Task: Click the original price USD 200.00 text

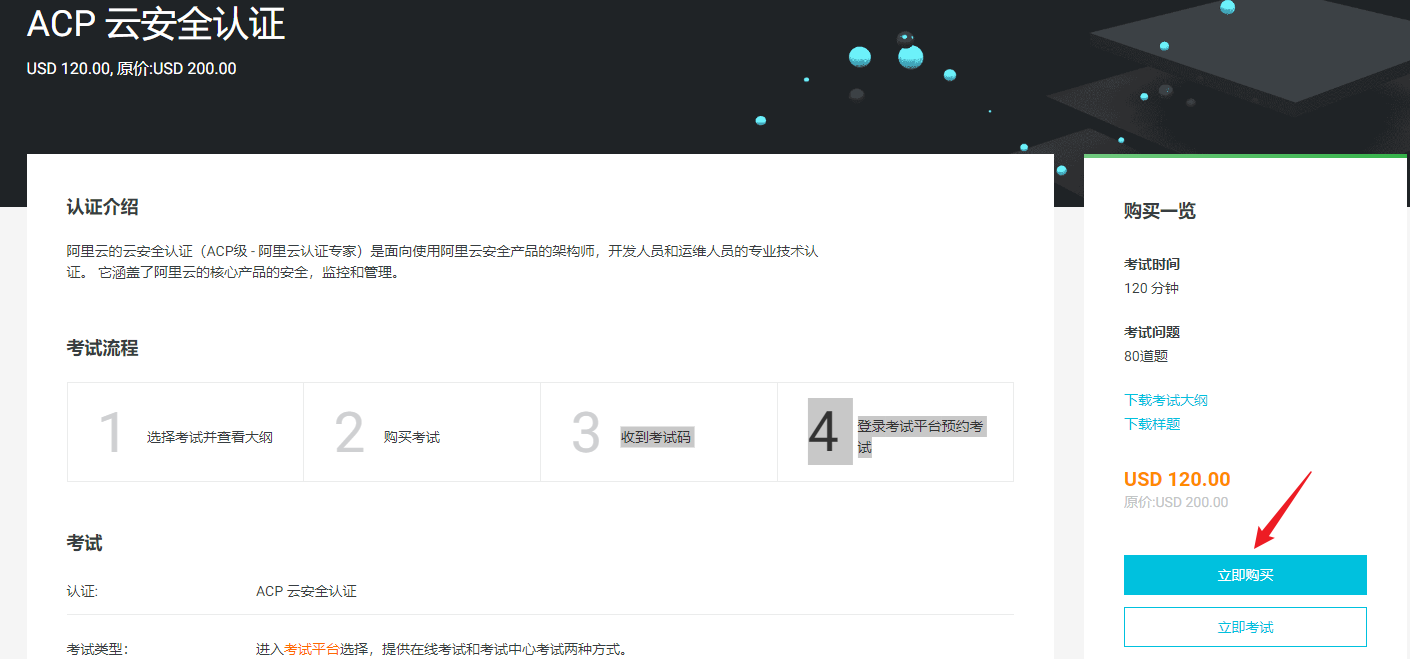Action: click(x=1175, y=502)
